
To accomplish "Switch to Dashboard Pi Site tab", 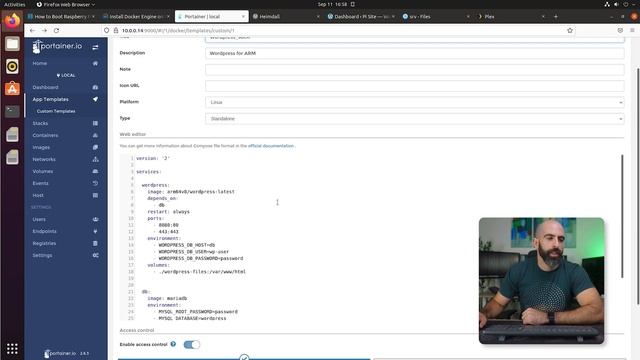I will (x=361, y=17).
